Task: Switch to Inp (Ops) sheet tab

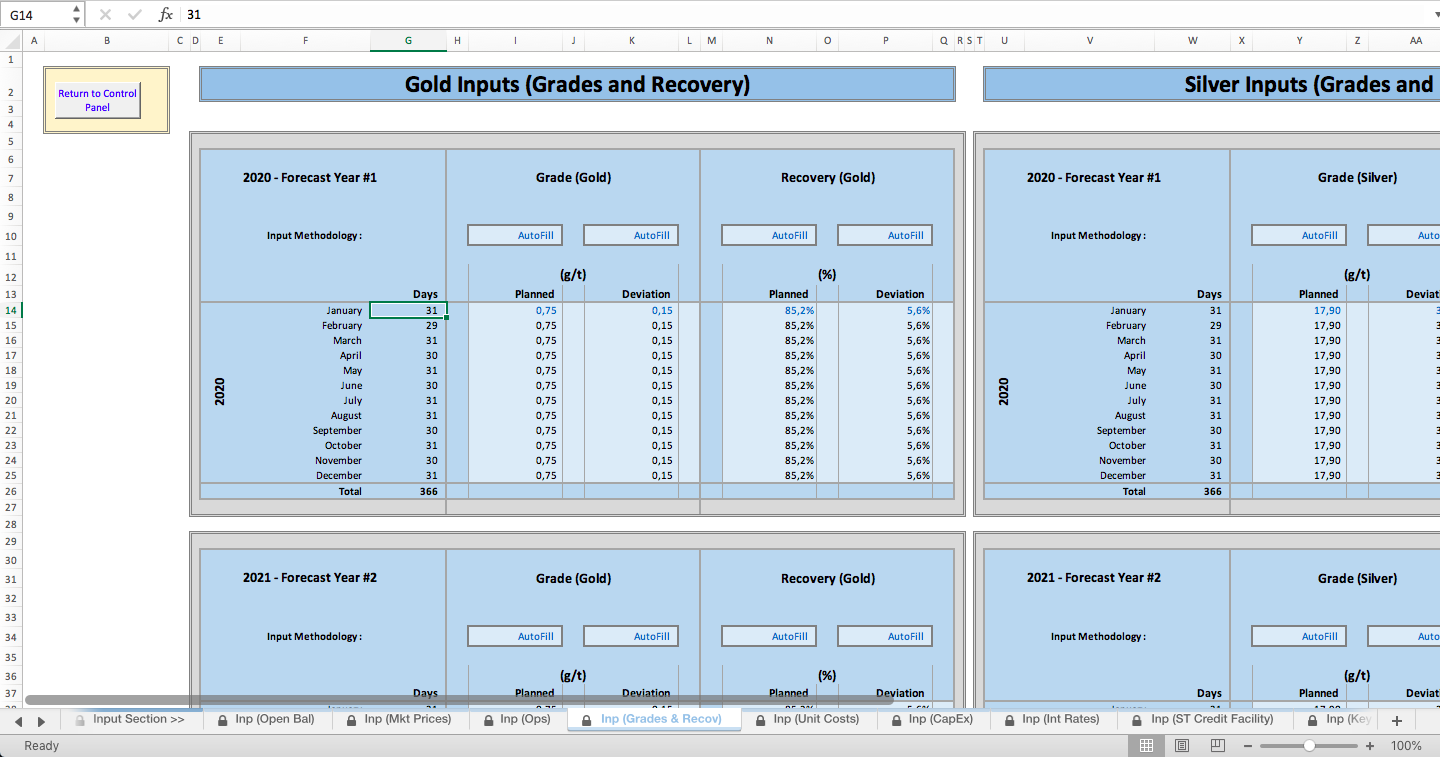Action: pos(516,719)
